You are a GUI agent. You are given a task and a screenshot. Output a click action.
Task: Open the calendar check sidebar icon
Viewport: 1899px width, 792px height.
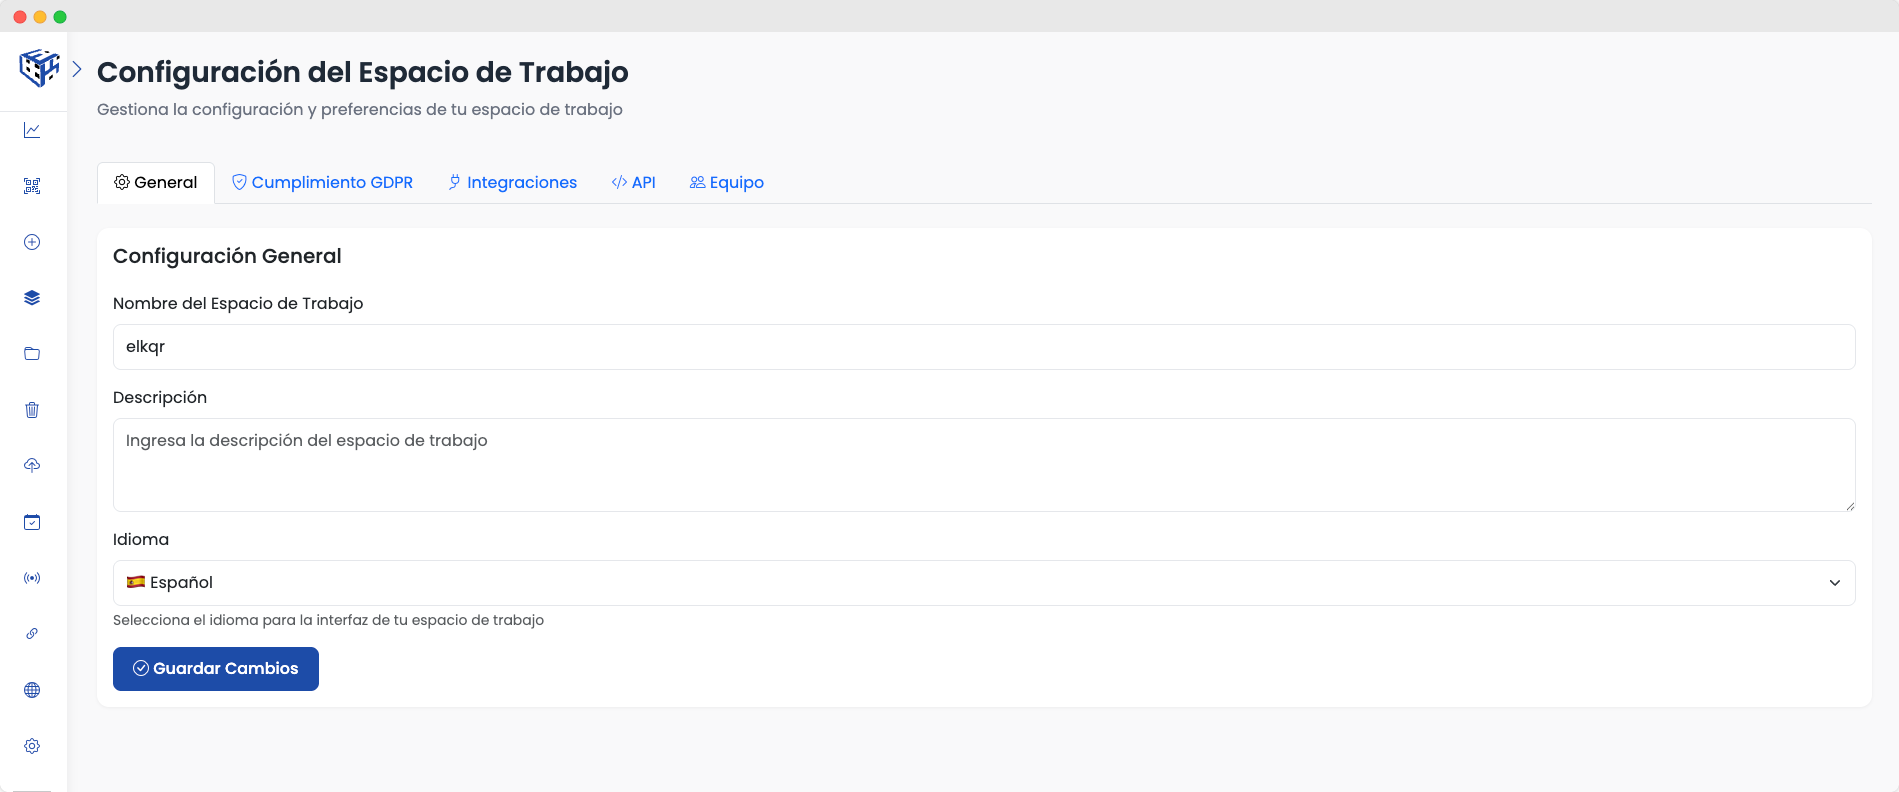pyautogui.click(x=32, y=522)
